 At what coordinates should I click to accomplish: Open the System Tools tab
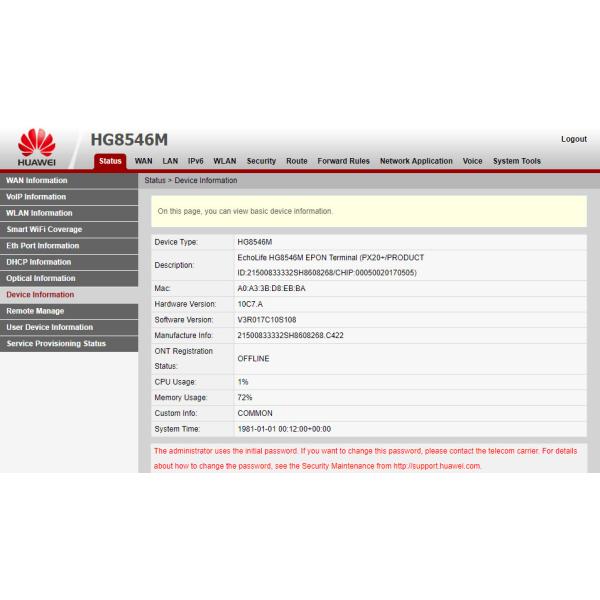coord(517,161)
